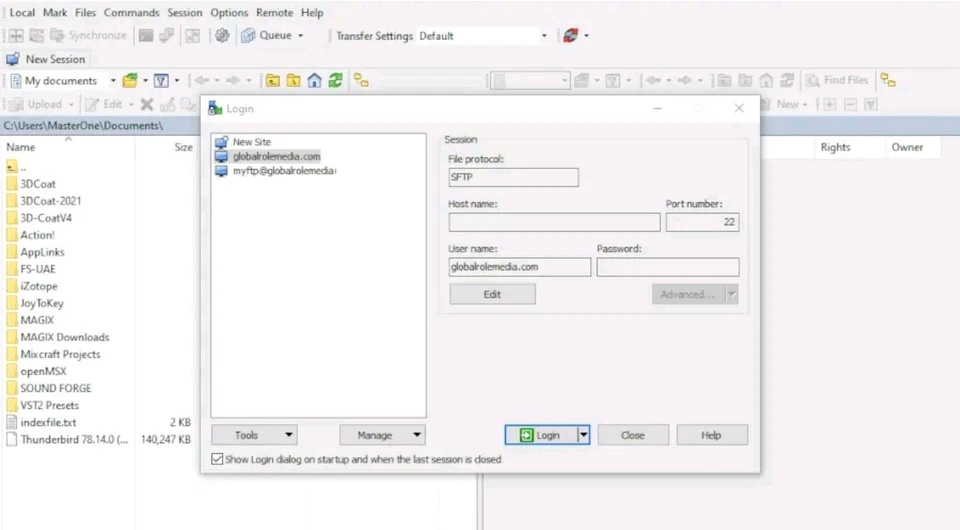Click the Select Files plus icon
This screenshot has height=530, width=960.
[x=830, y=105]
